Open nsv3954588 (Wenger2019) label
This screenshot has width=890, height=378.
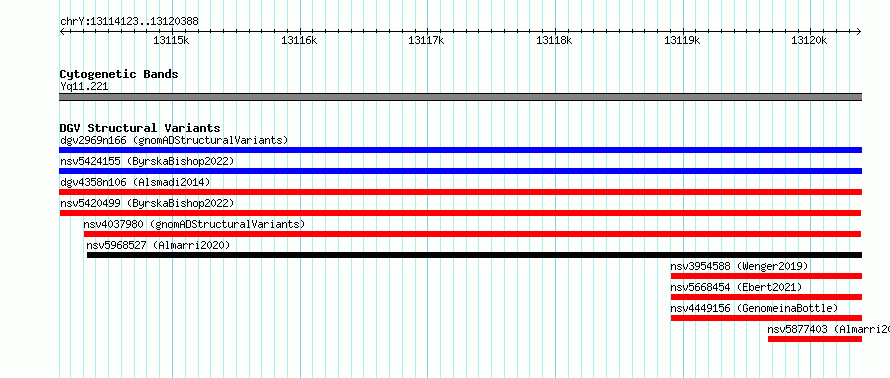739,266
